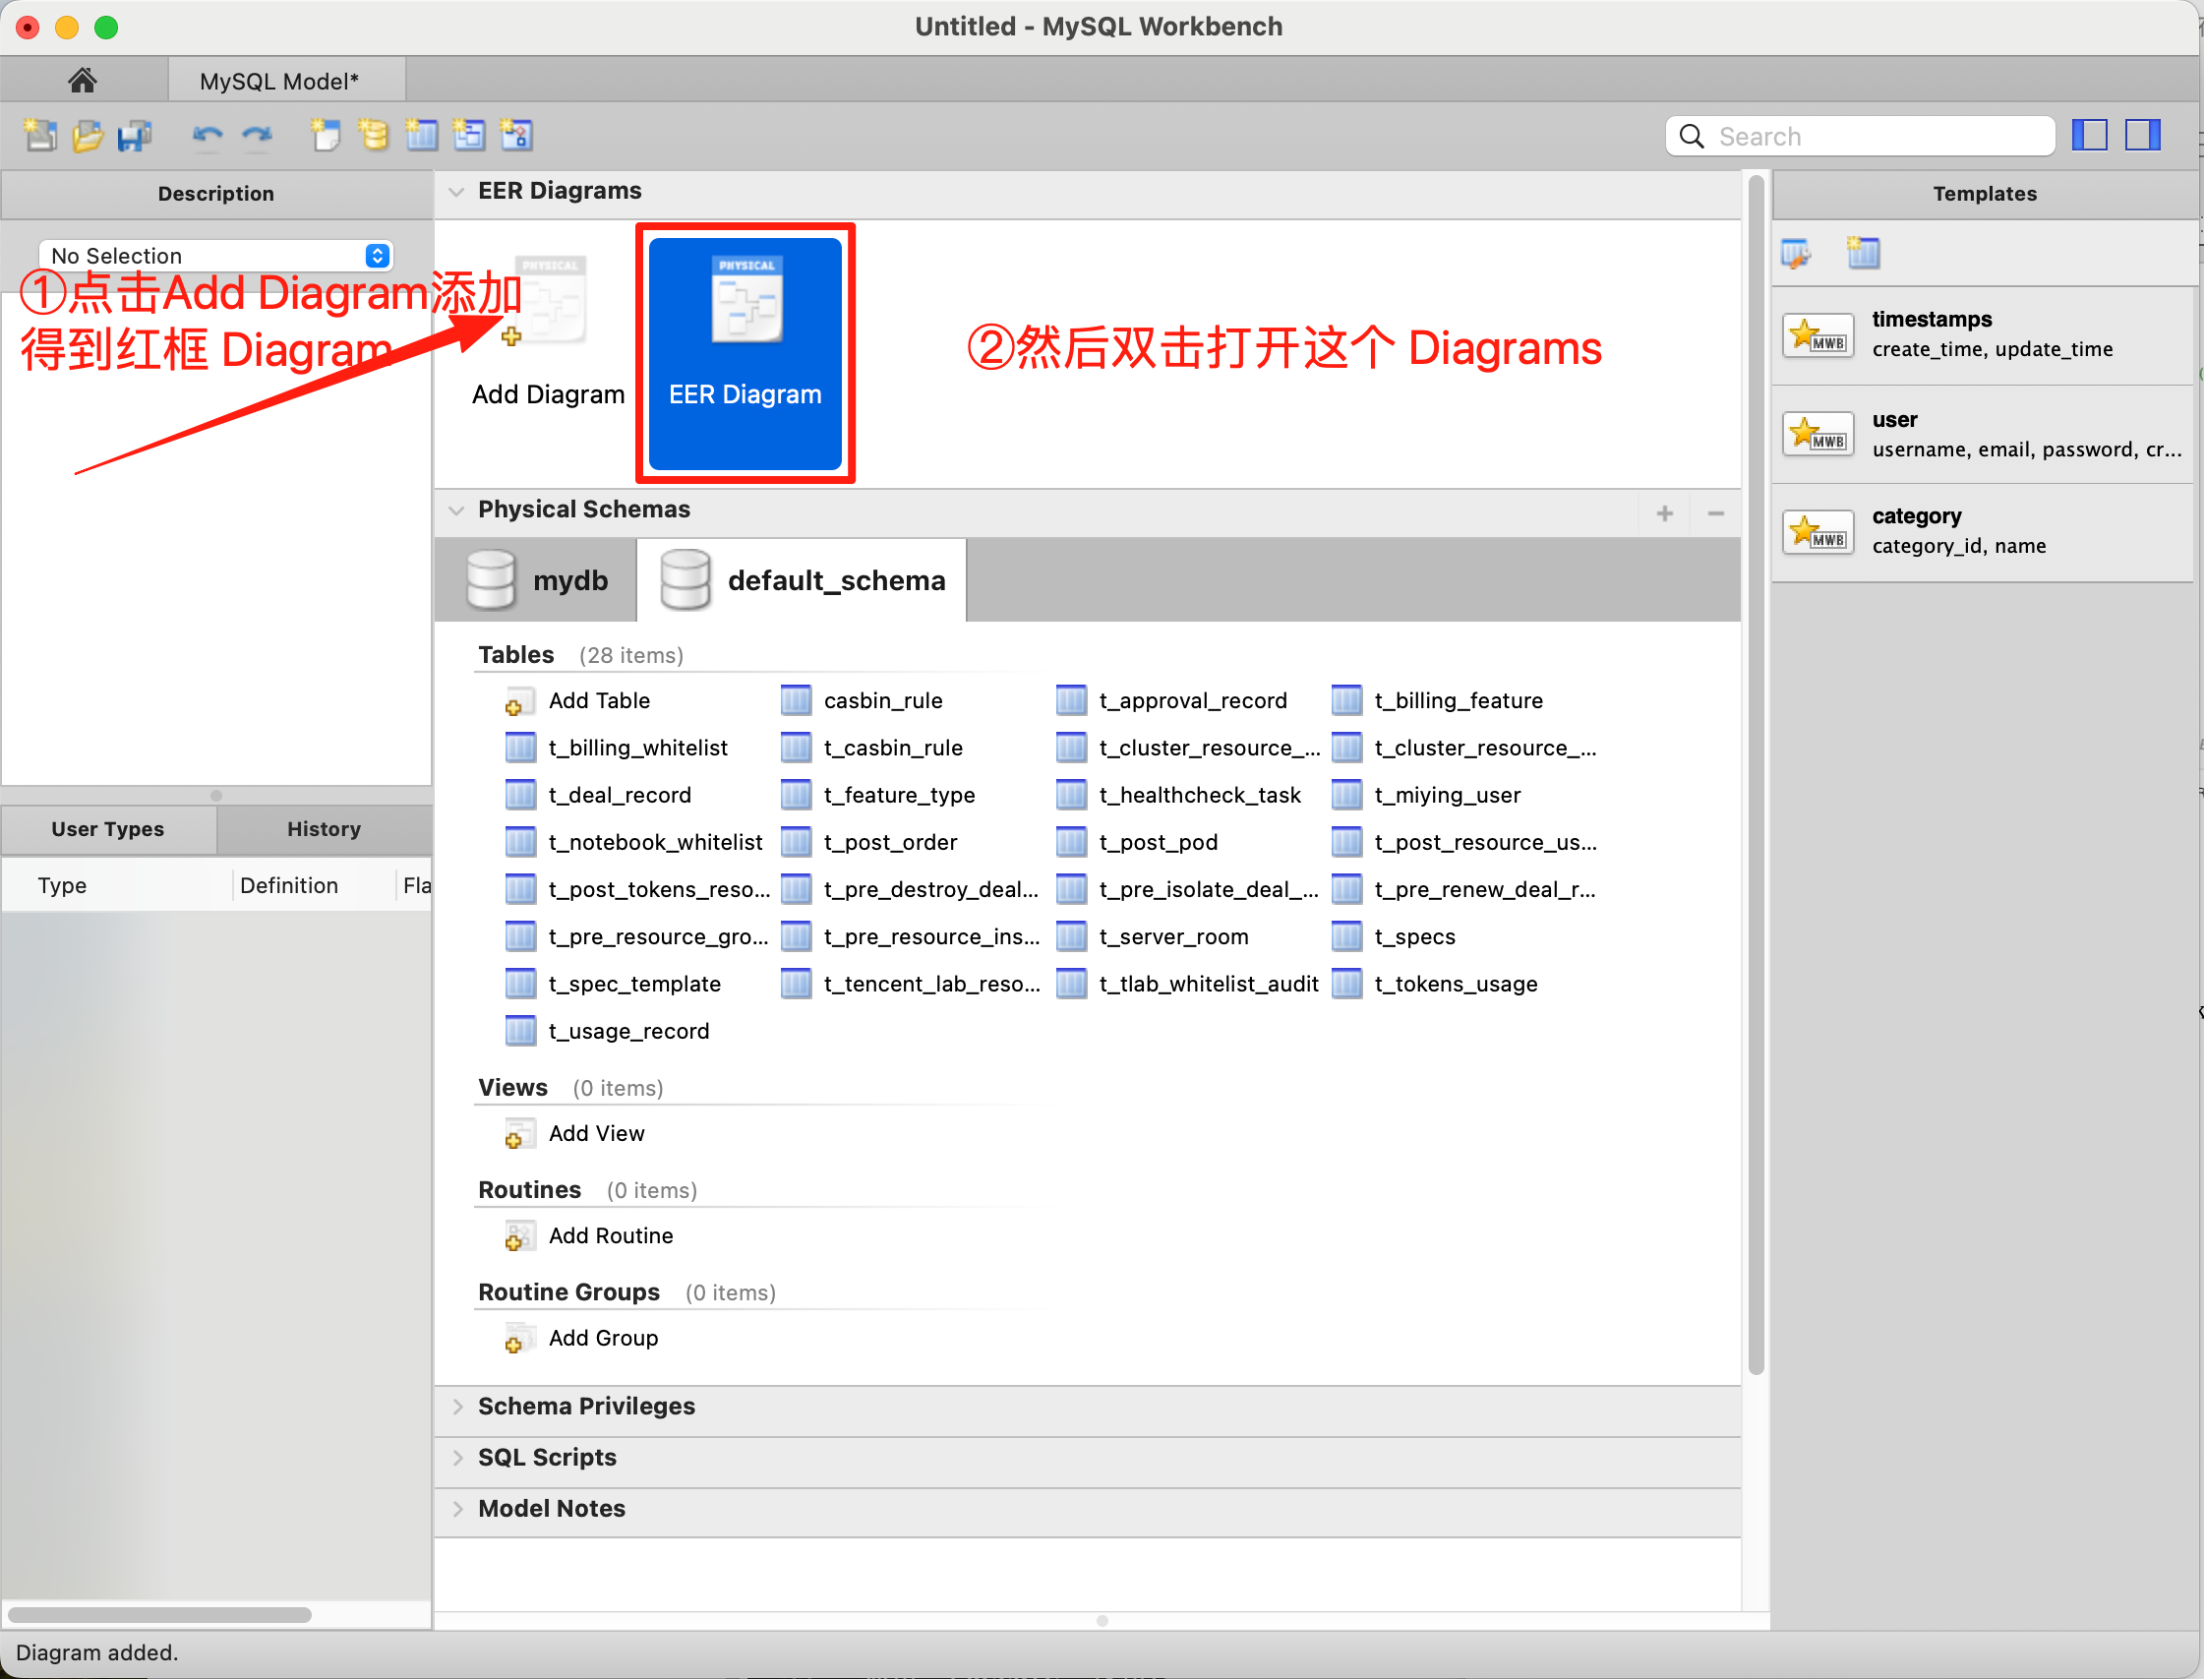
Task: Click the add new table toolbar icon
Action: [x=421, y=135]
